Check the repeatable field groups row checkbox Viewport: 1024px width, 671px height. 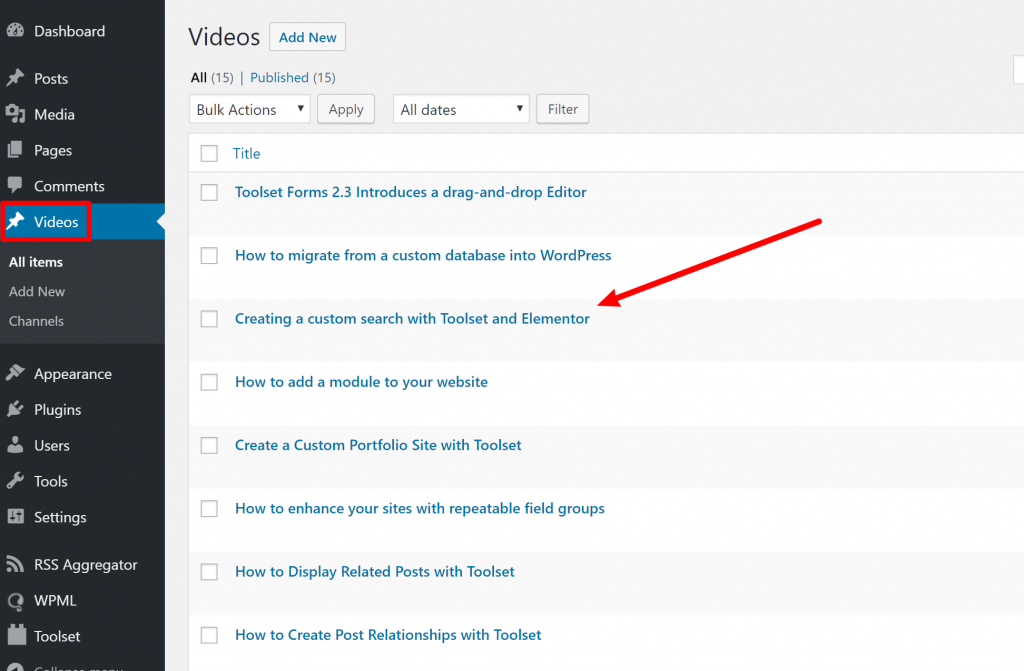click(209, 508)
